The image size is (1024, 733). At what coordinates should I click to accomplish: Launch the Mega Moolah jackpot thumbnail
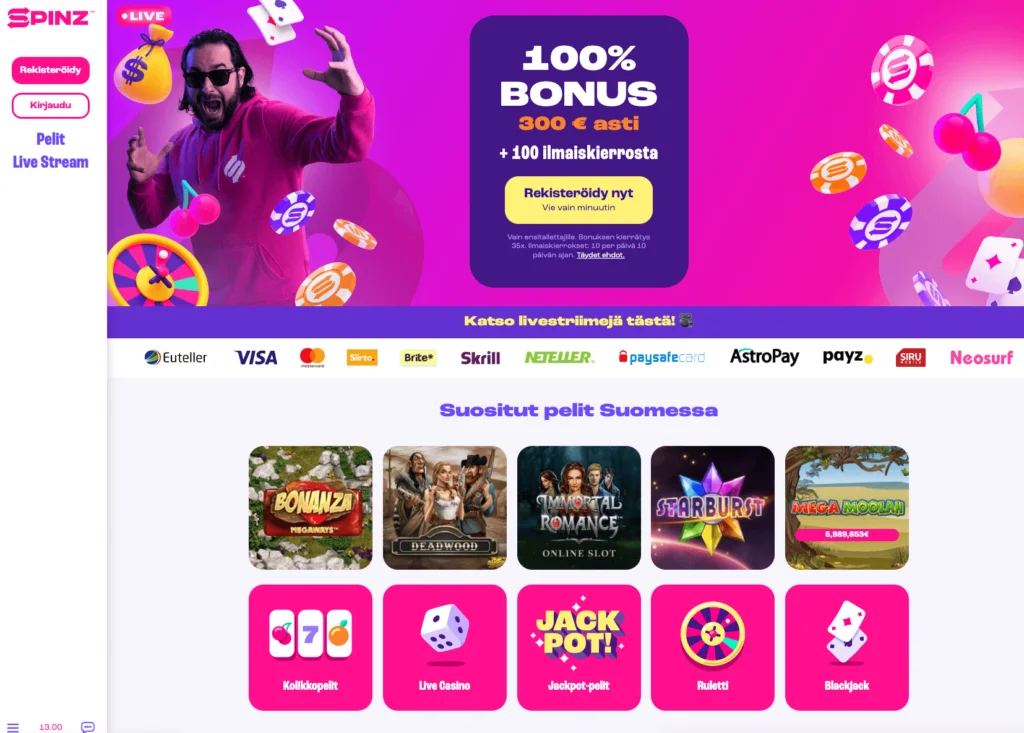click(x=847, y=508)
